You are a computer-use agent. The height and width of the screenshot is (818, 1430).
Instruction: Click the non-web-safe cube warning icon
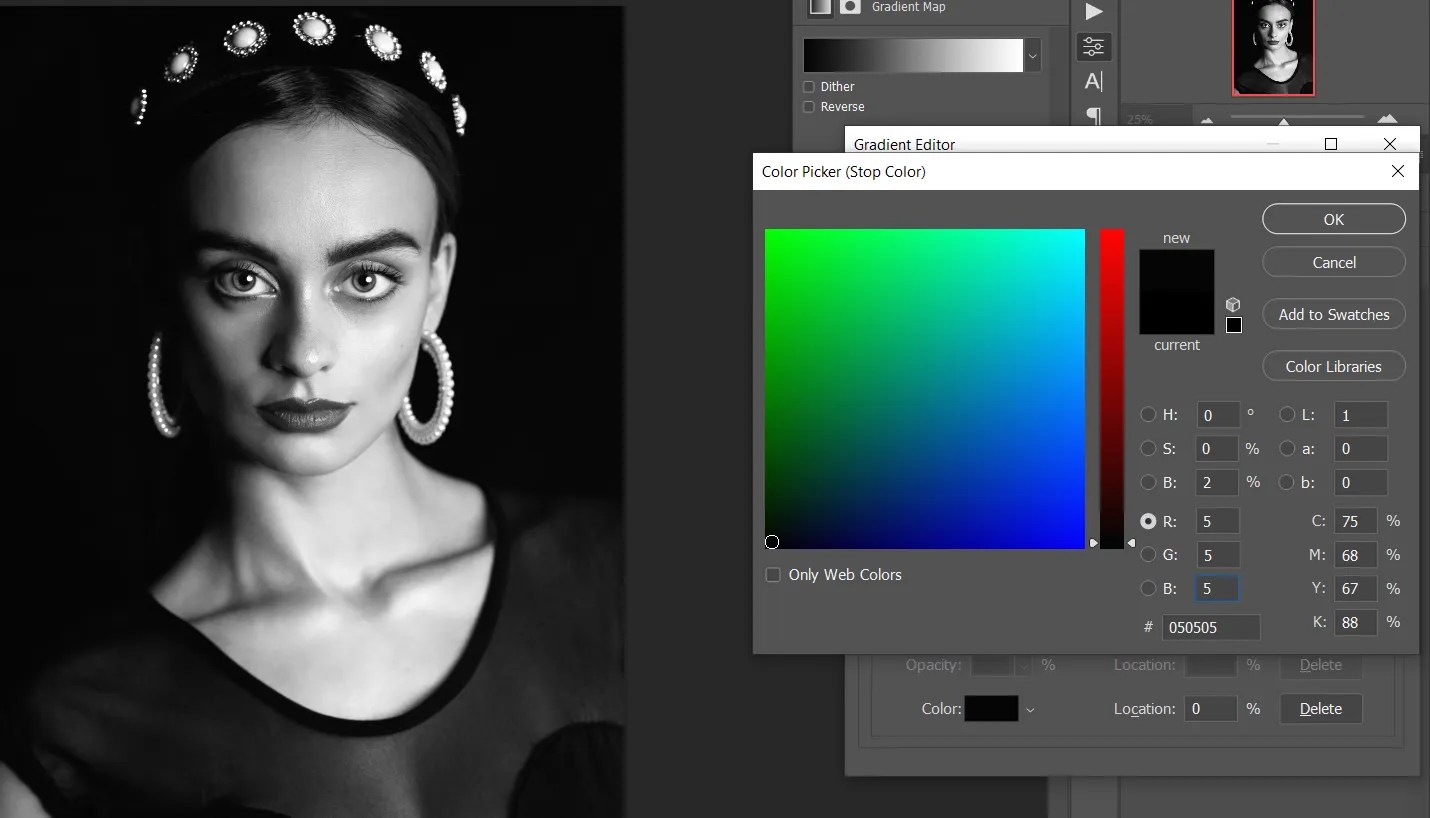1234,305
